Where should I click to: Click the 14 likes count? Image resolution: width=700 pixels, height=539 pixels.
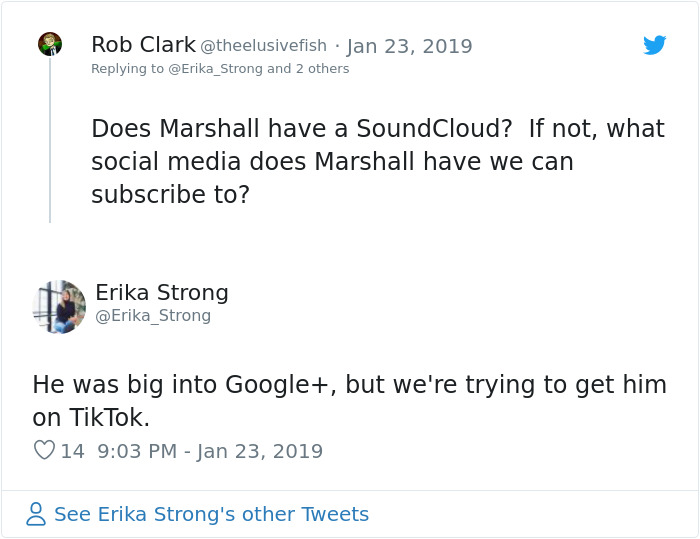[72, 451]
